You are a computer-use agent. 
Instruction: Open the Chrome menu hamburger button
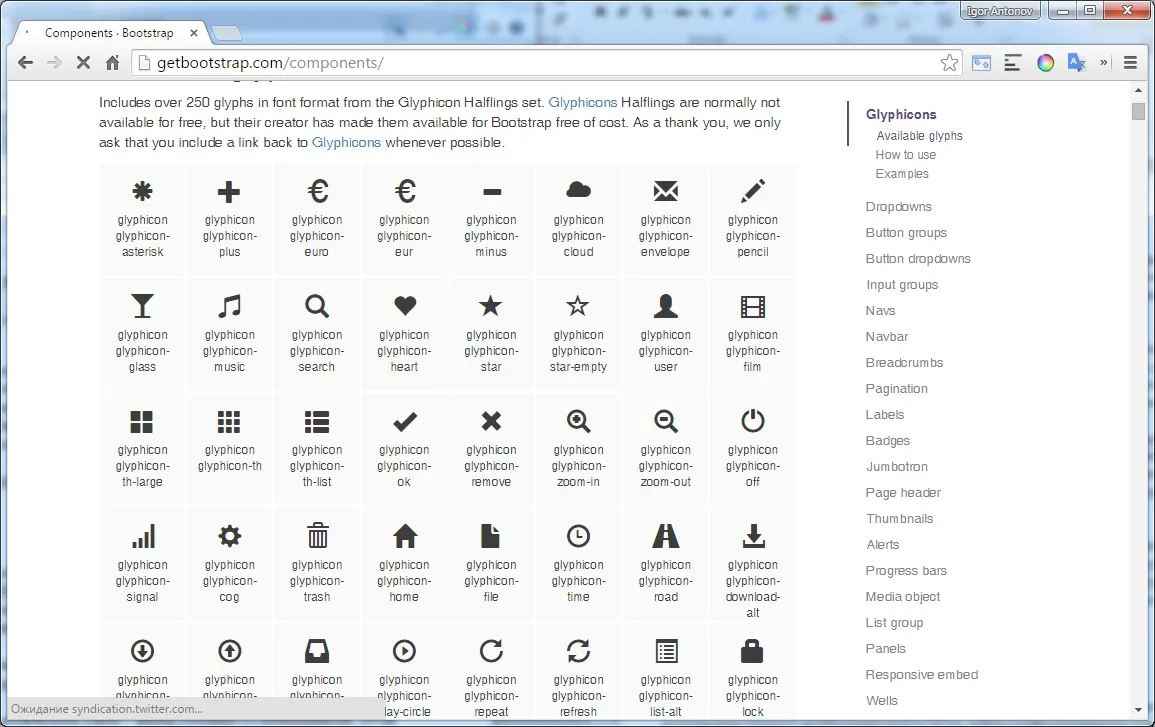click(1131, 63)
